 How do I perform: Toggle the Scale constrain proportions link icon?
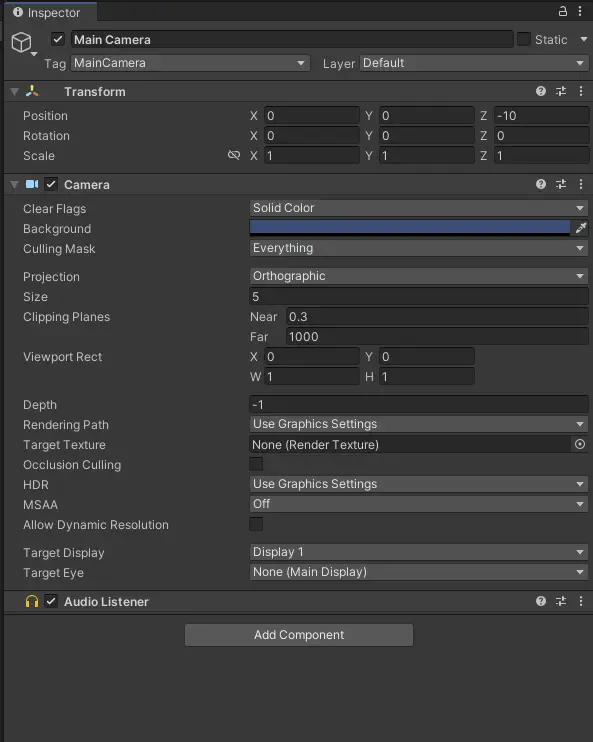[x=234, y=155]
